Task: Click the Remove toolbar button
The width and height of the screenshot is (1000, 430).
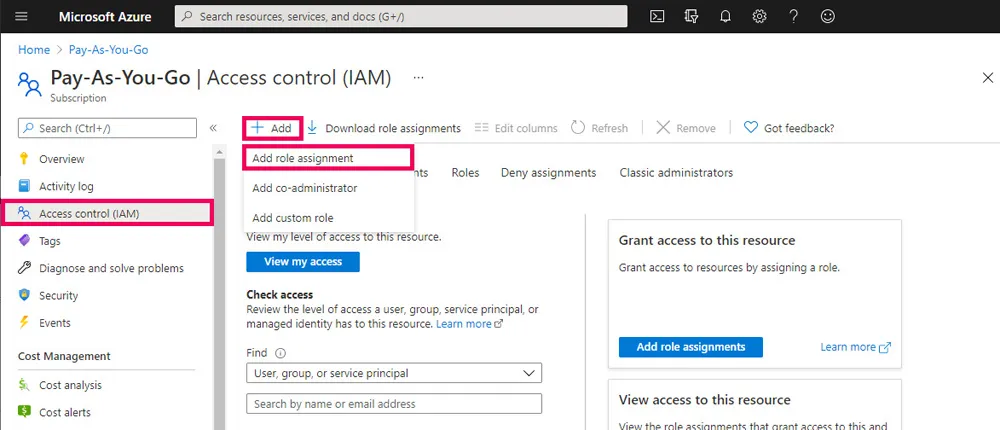Action: 686,128
